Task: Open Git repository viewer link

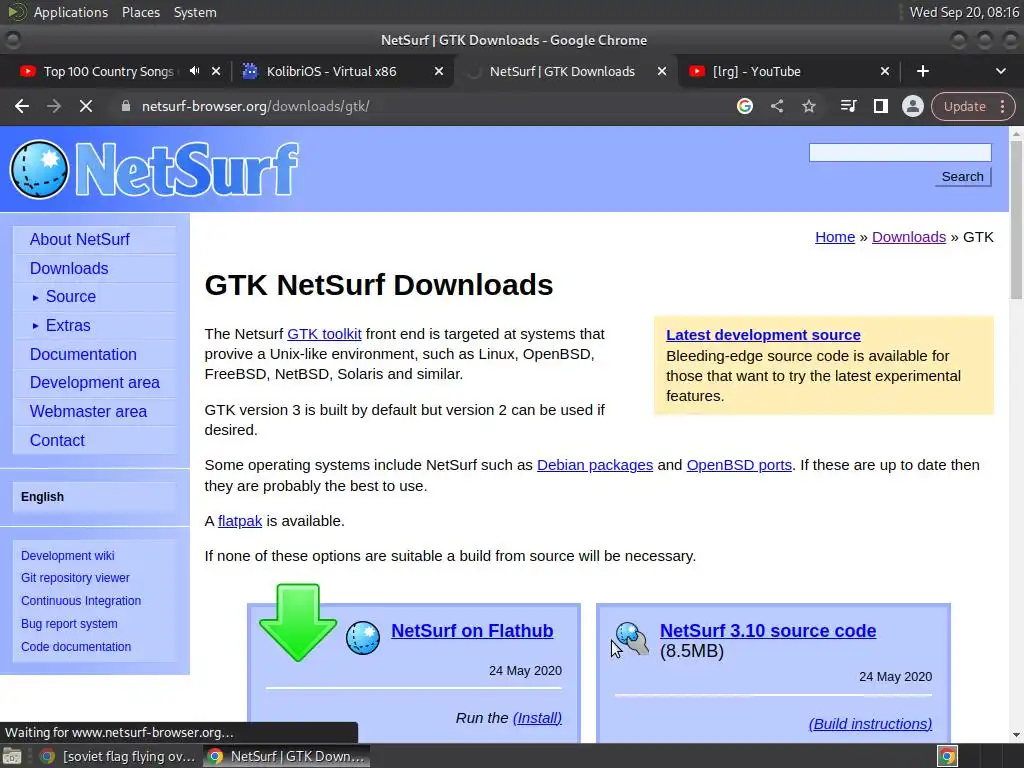Action: [75, 578]
